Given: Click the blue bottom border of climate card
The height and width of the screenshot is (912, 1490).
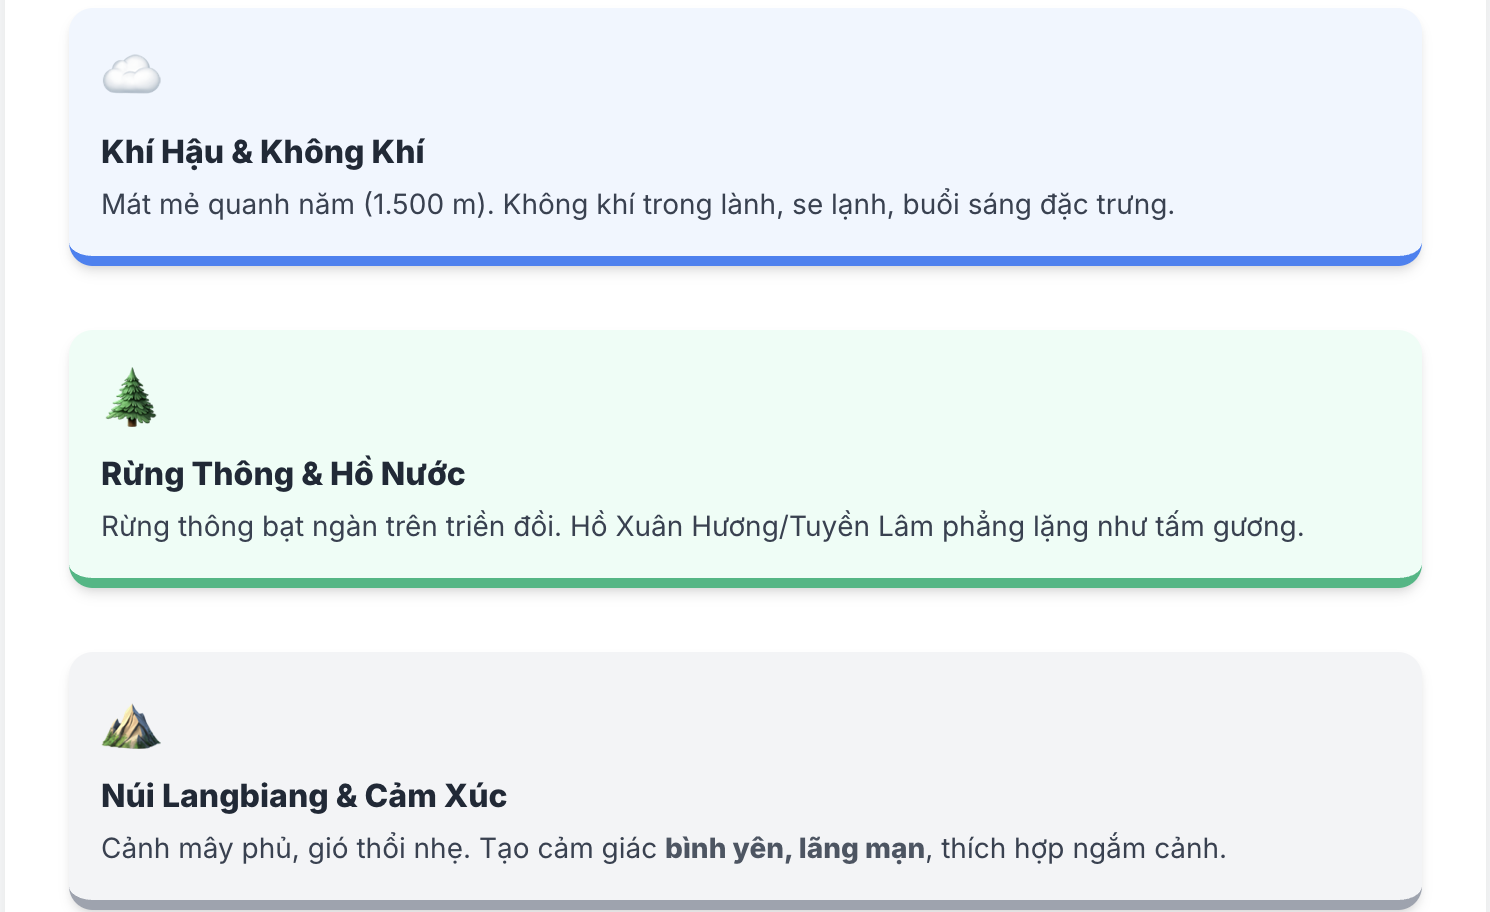Looking at the screenshot, I should click(745, 261).
